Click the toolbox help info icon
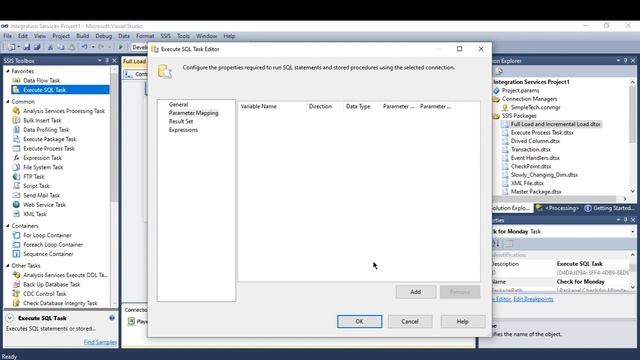 (x=112, y=318)
